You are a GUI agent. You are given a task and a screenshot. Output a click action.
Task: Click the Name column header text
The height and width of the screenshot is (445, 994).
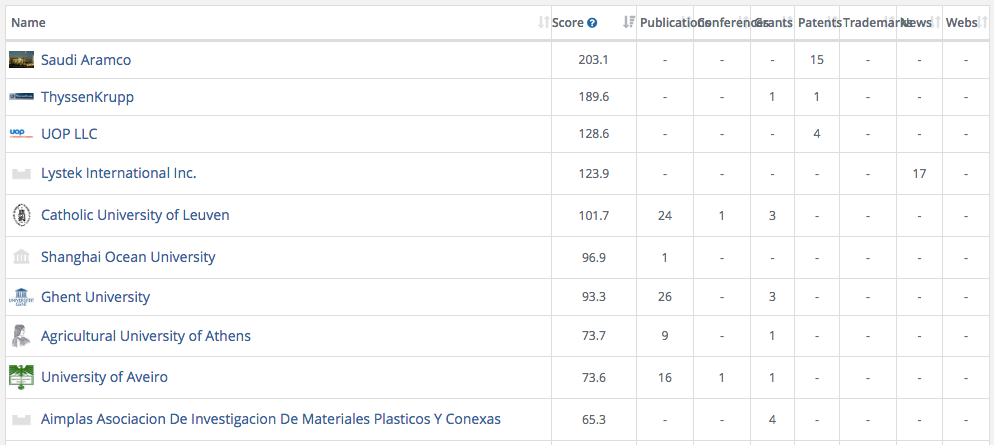click(x=29, y=23)
